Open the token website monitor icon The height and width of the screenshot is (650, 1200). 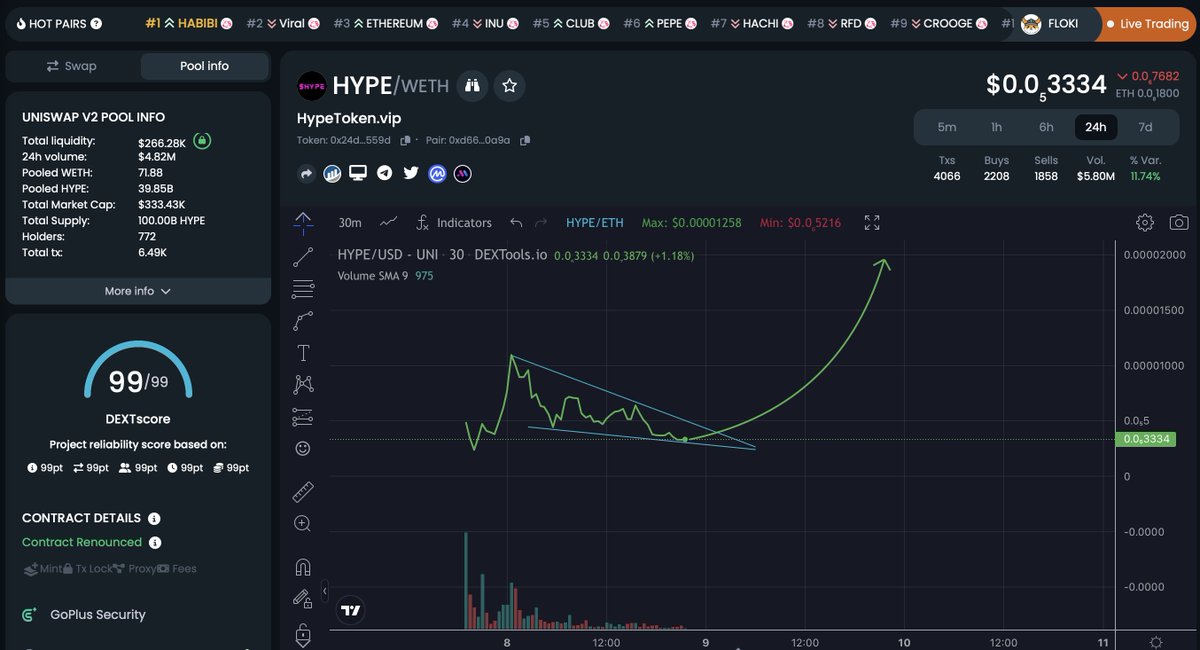click(x=358, y=173)
